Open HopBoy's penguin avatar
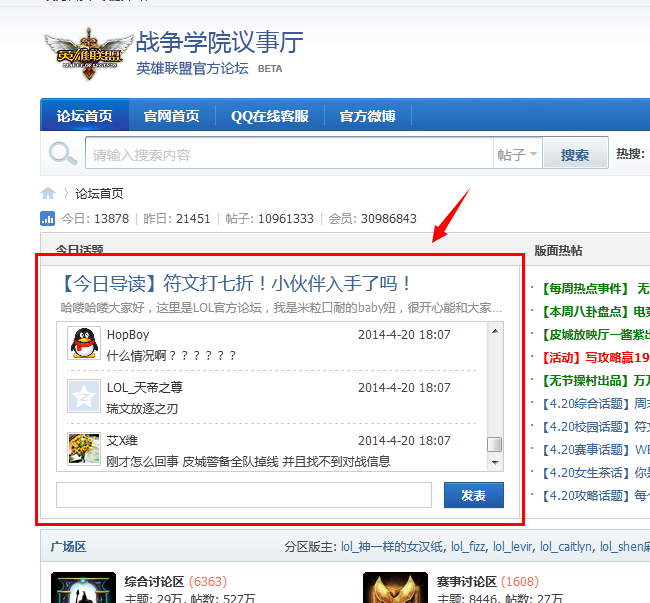 [84, 343]
